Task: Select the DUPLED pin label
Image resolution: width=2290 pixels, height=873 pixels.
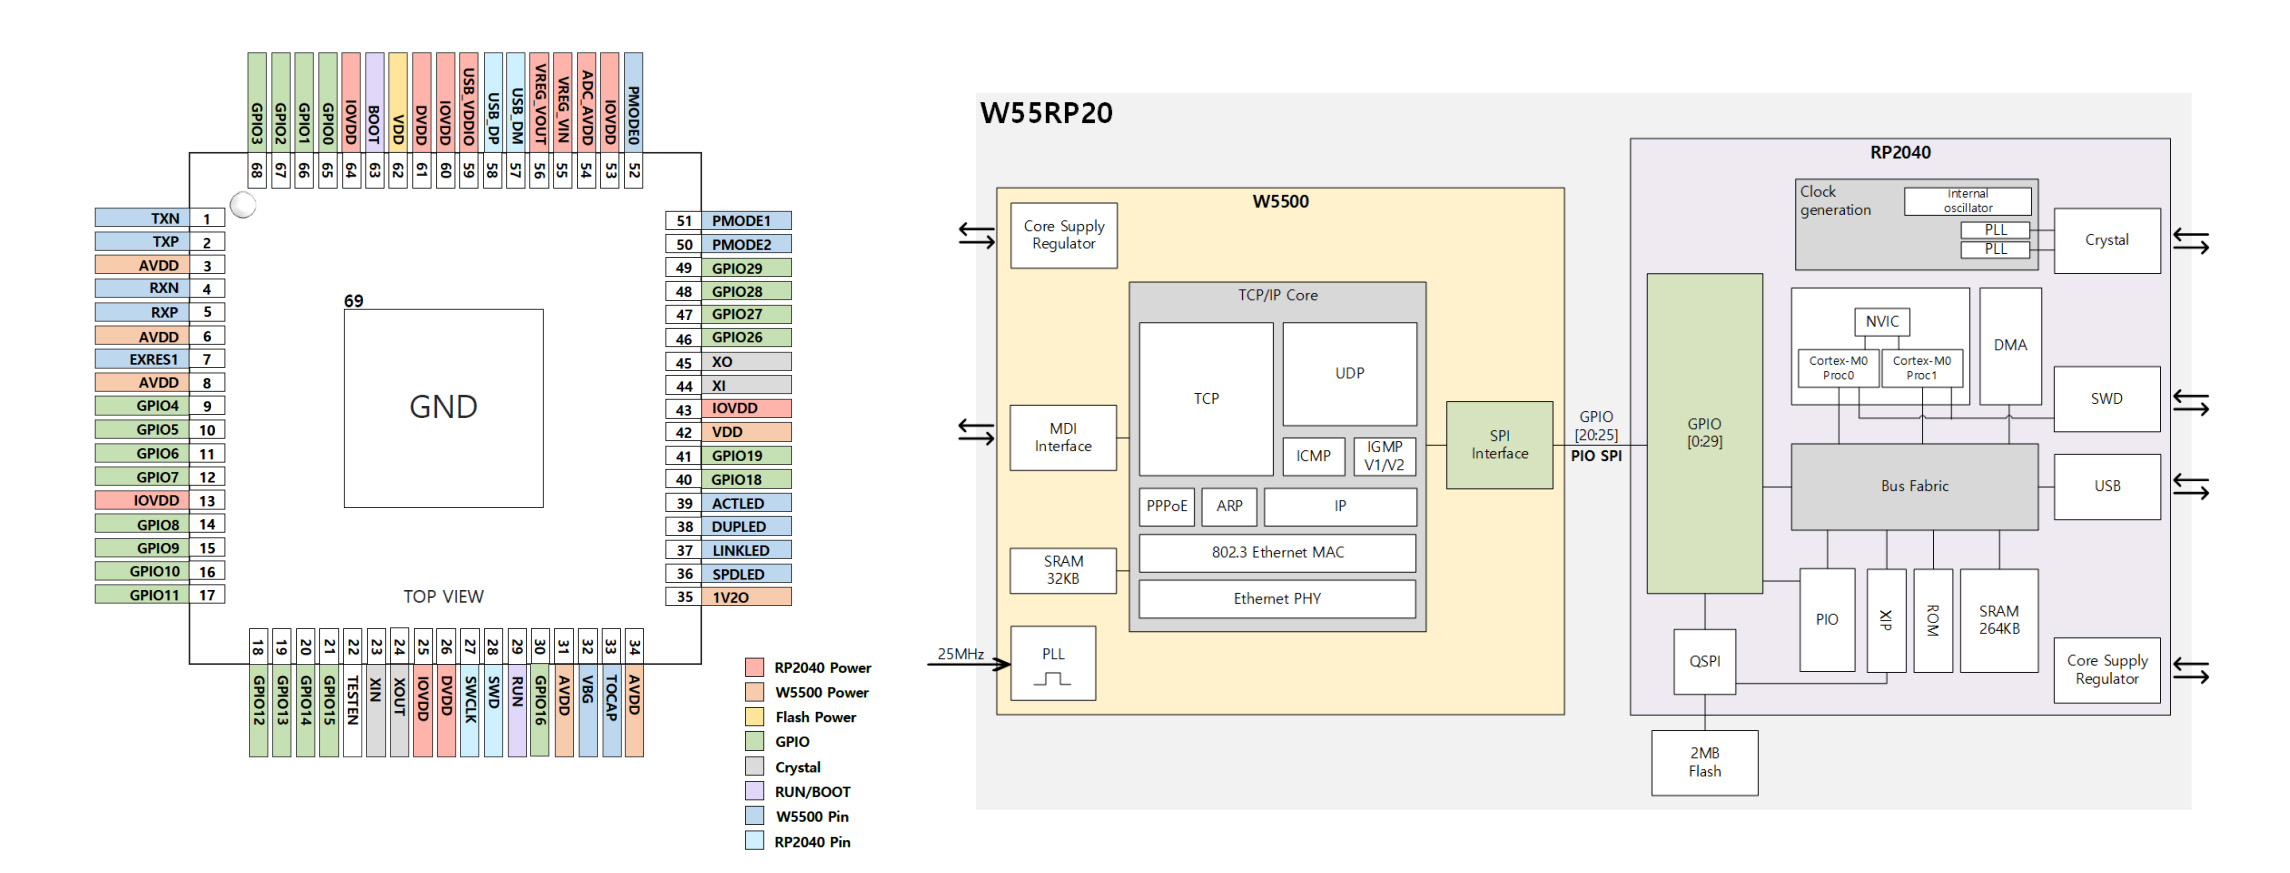Action: pos(746,527)
